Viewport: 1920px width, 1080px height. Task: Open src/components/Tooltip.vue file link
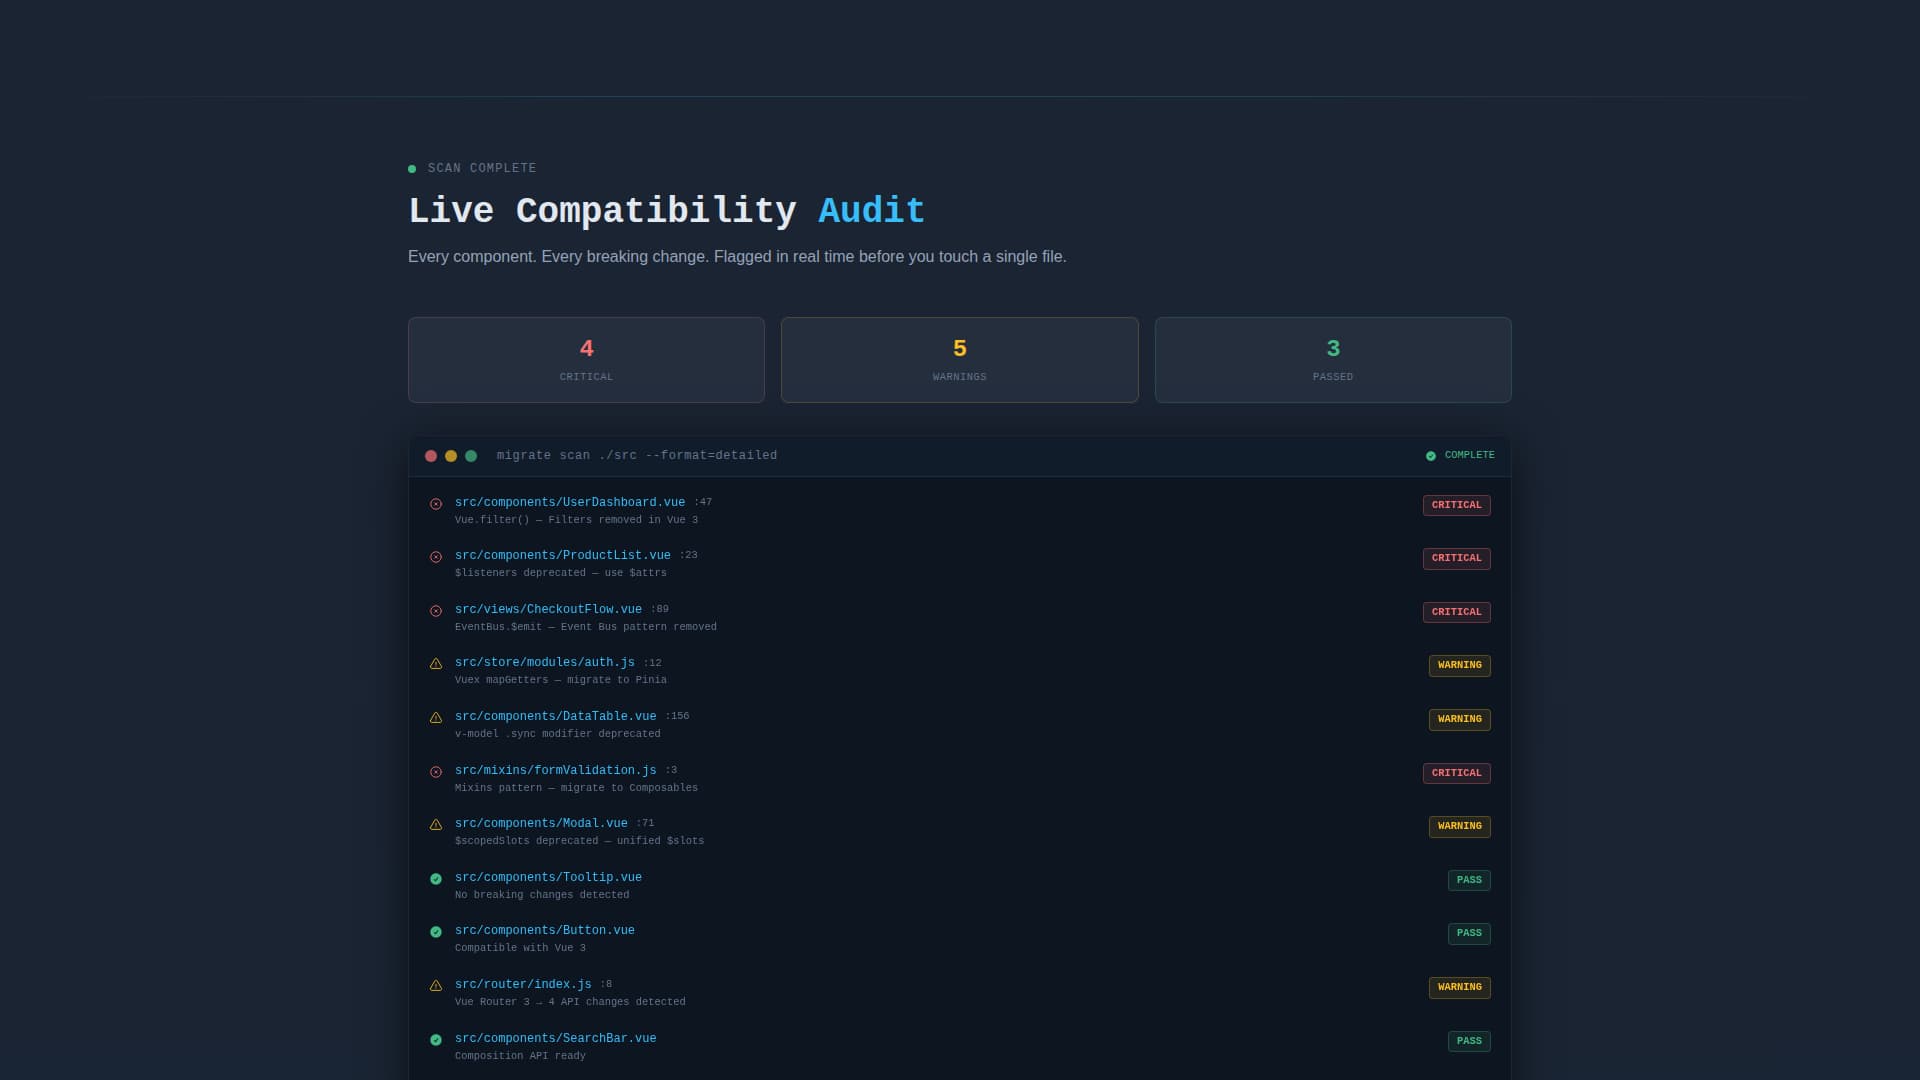pos(548,877)
